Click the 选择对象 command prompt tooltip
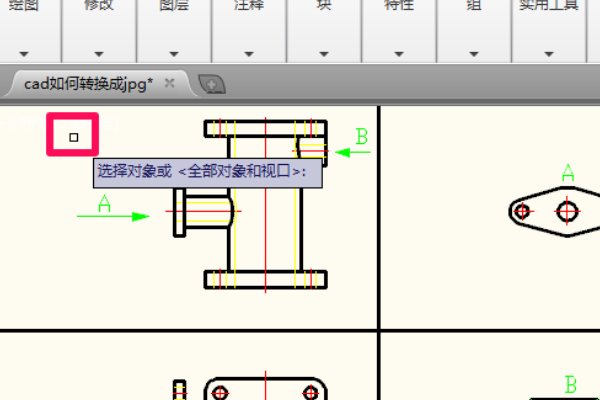Viewport: 600px width, 400px height. point(208,172)
